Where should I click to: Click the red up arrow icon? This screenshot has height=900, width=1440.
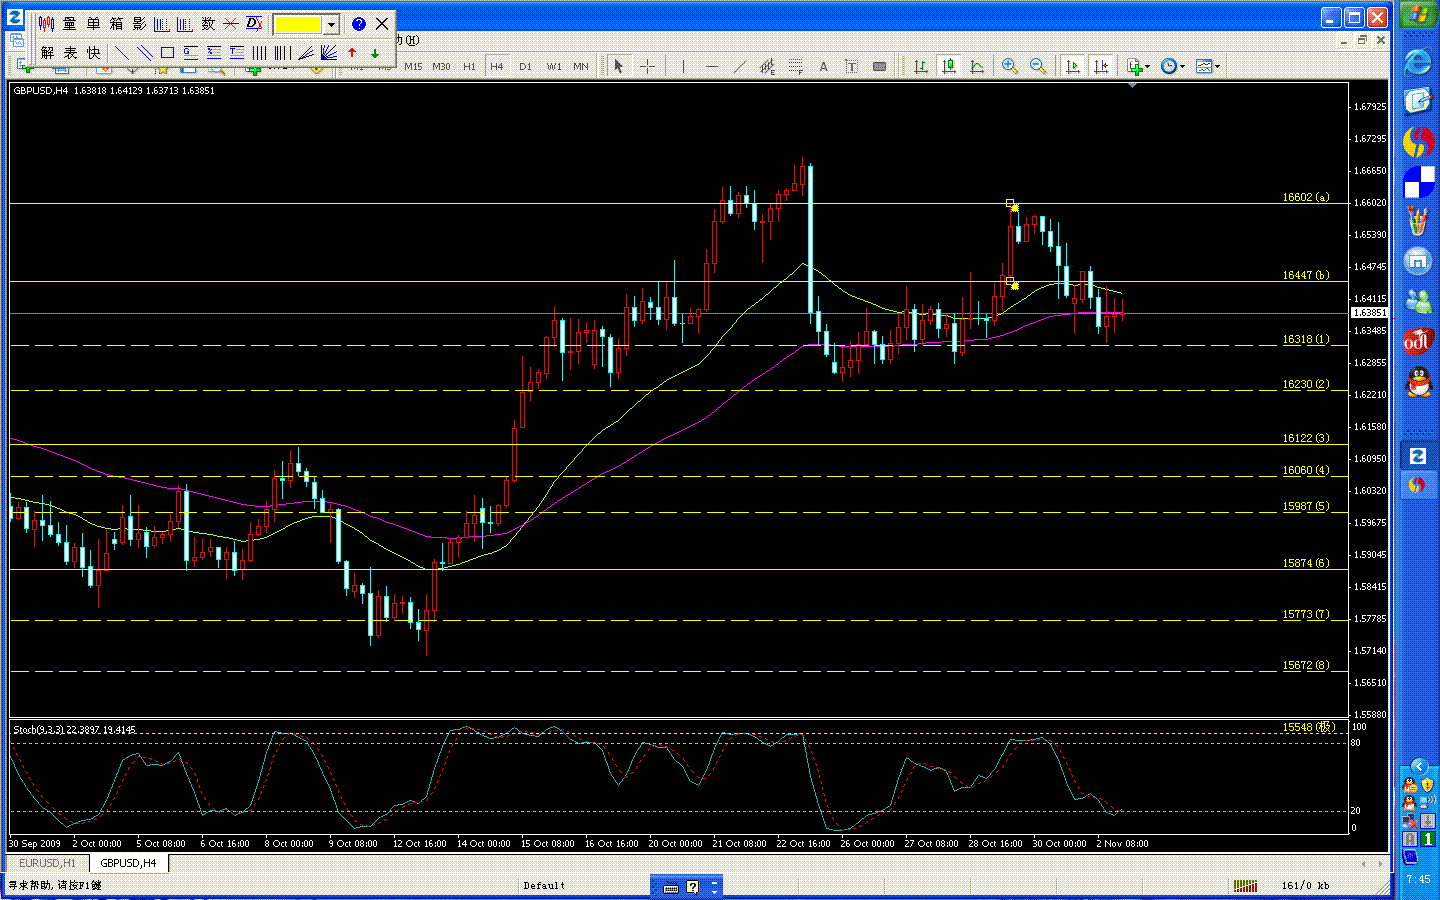352,53
